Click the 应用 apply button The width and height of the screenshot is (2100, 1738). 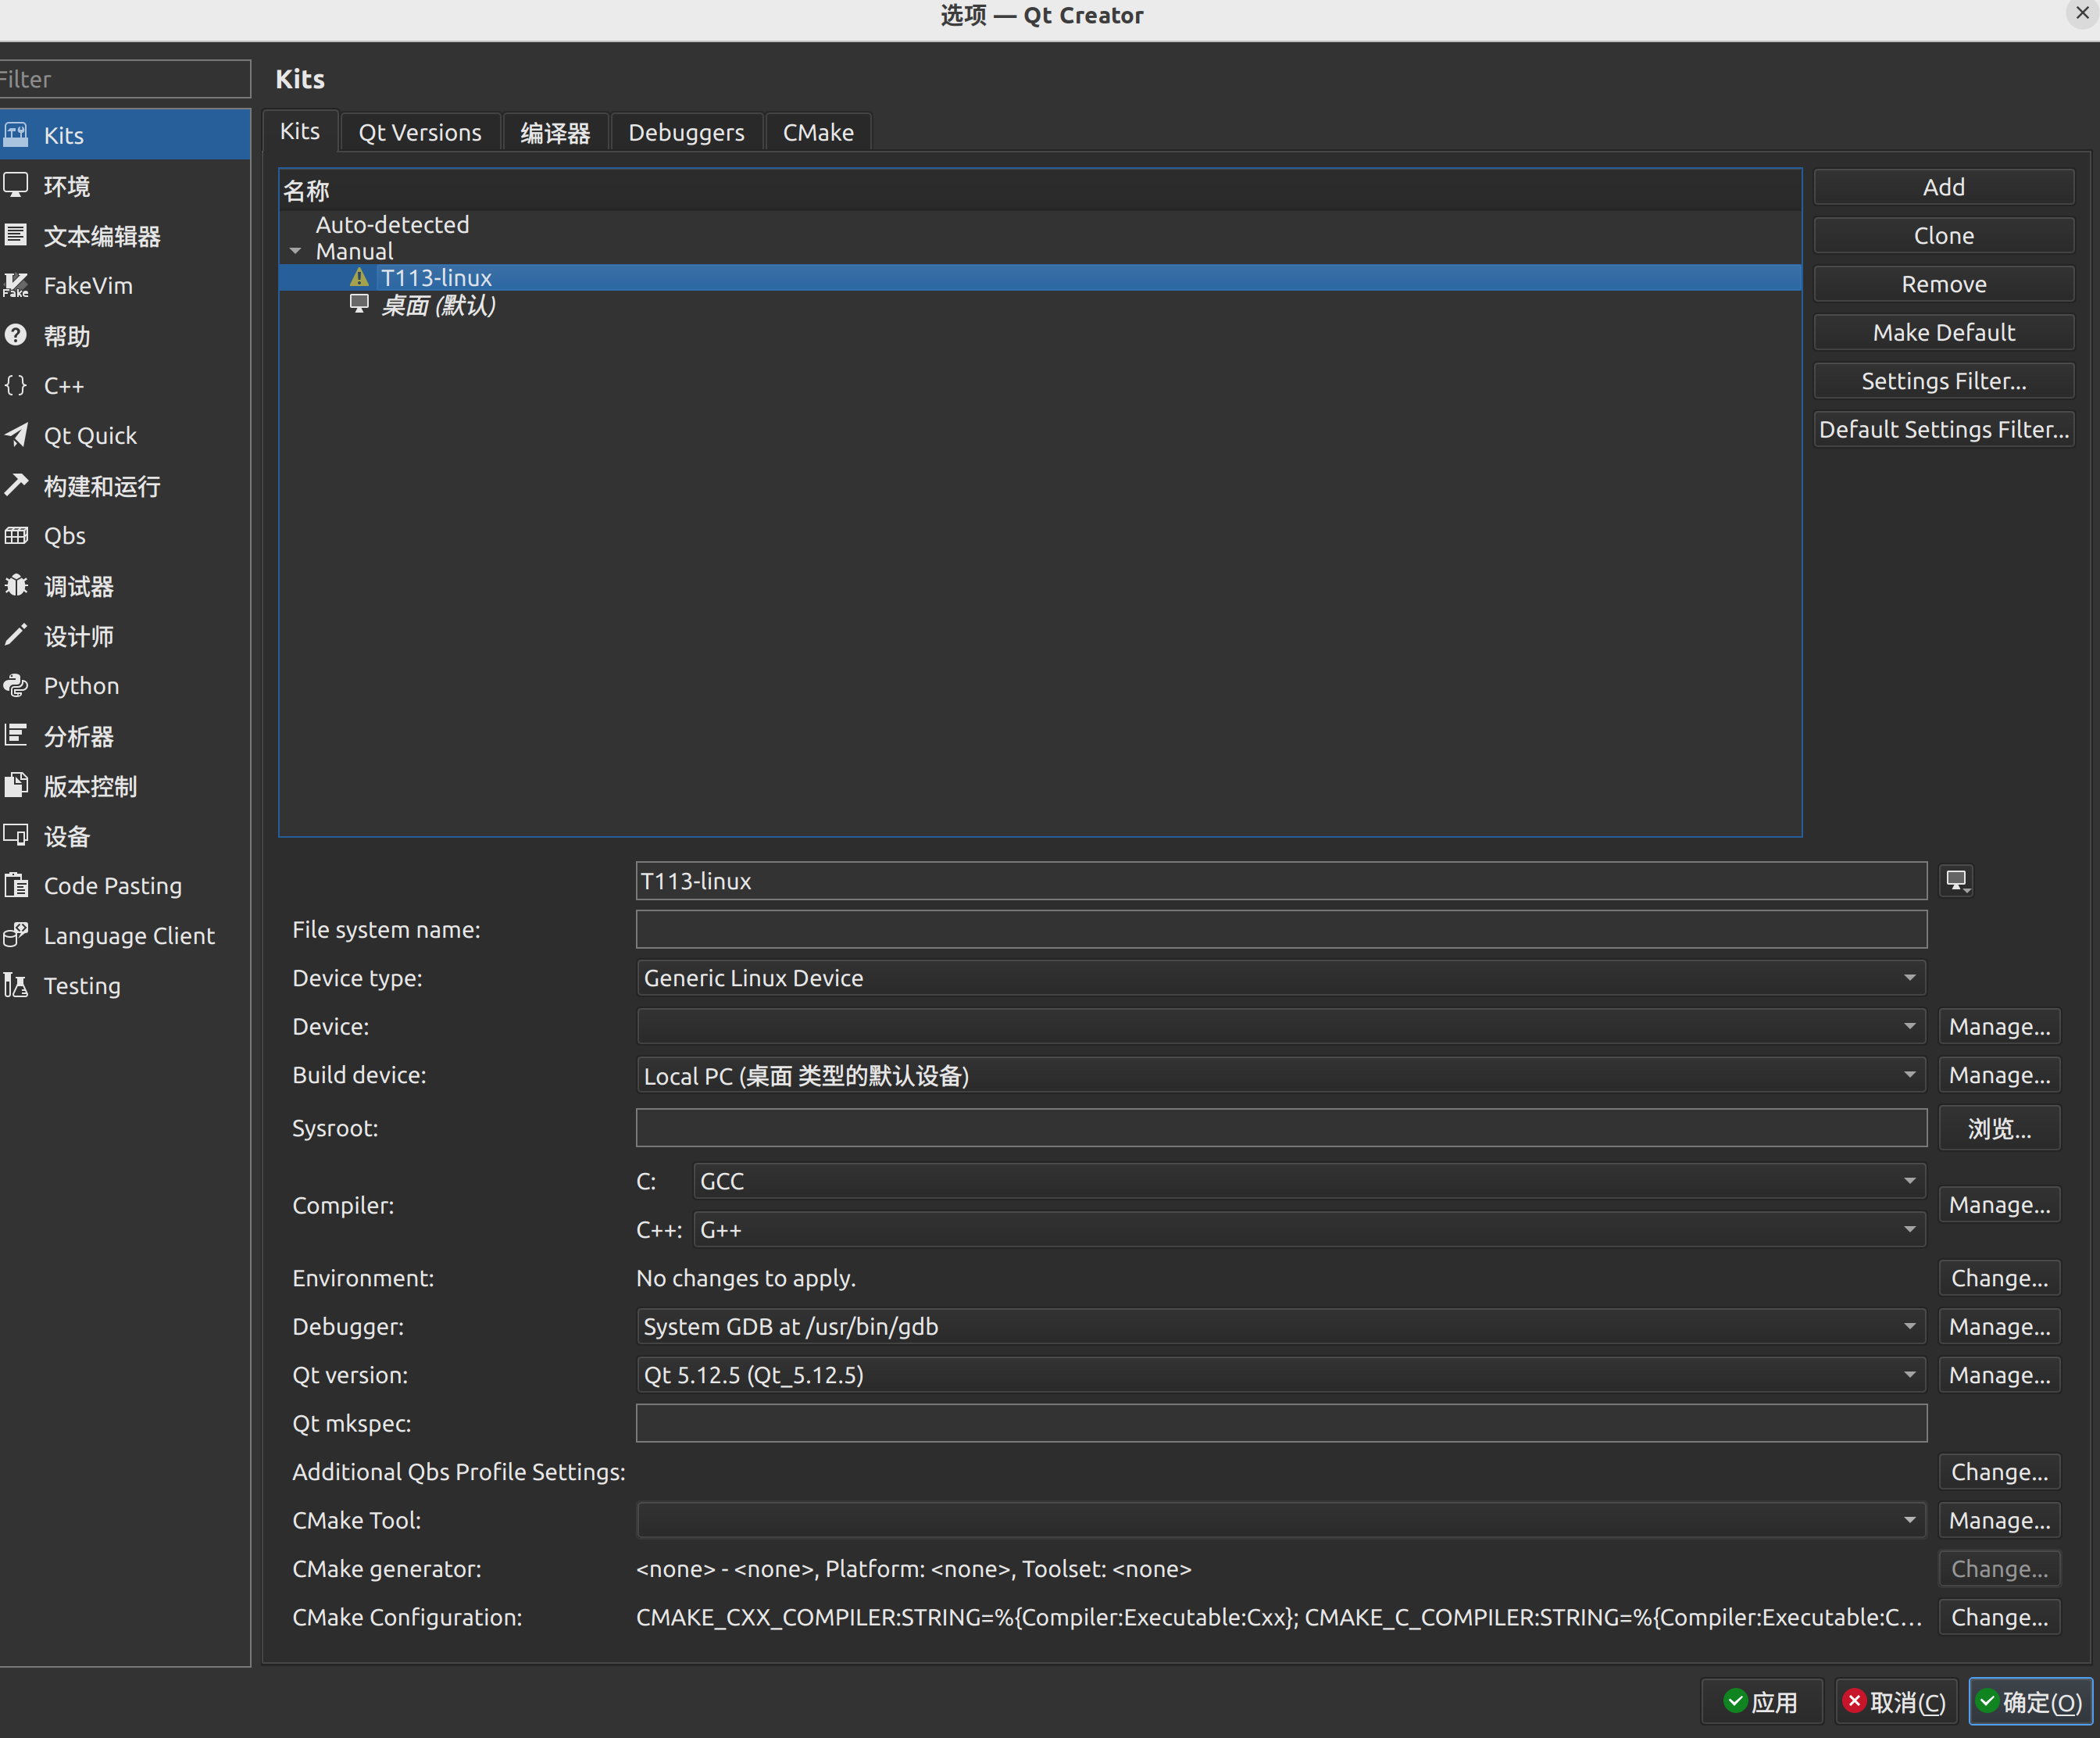tap(1761, 1702)
